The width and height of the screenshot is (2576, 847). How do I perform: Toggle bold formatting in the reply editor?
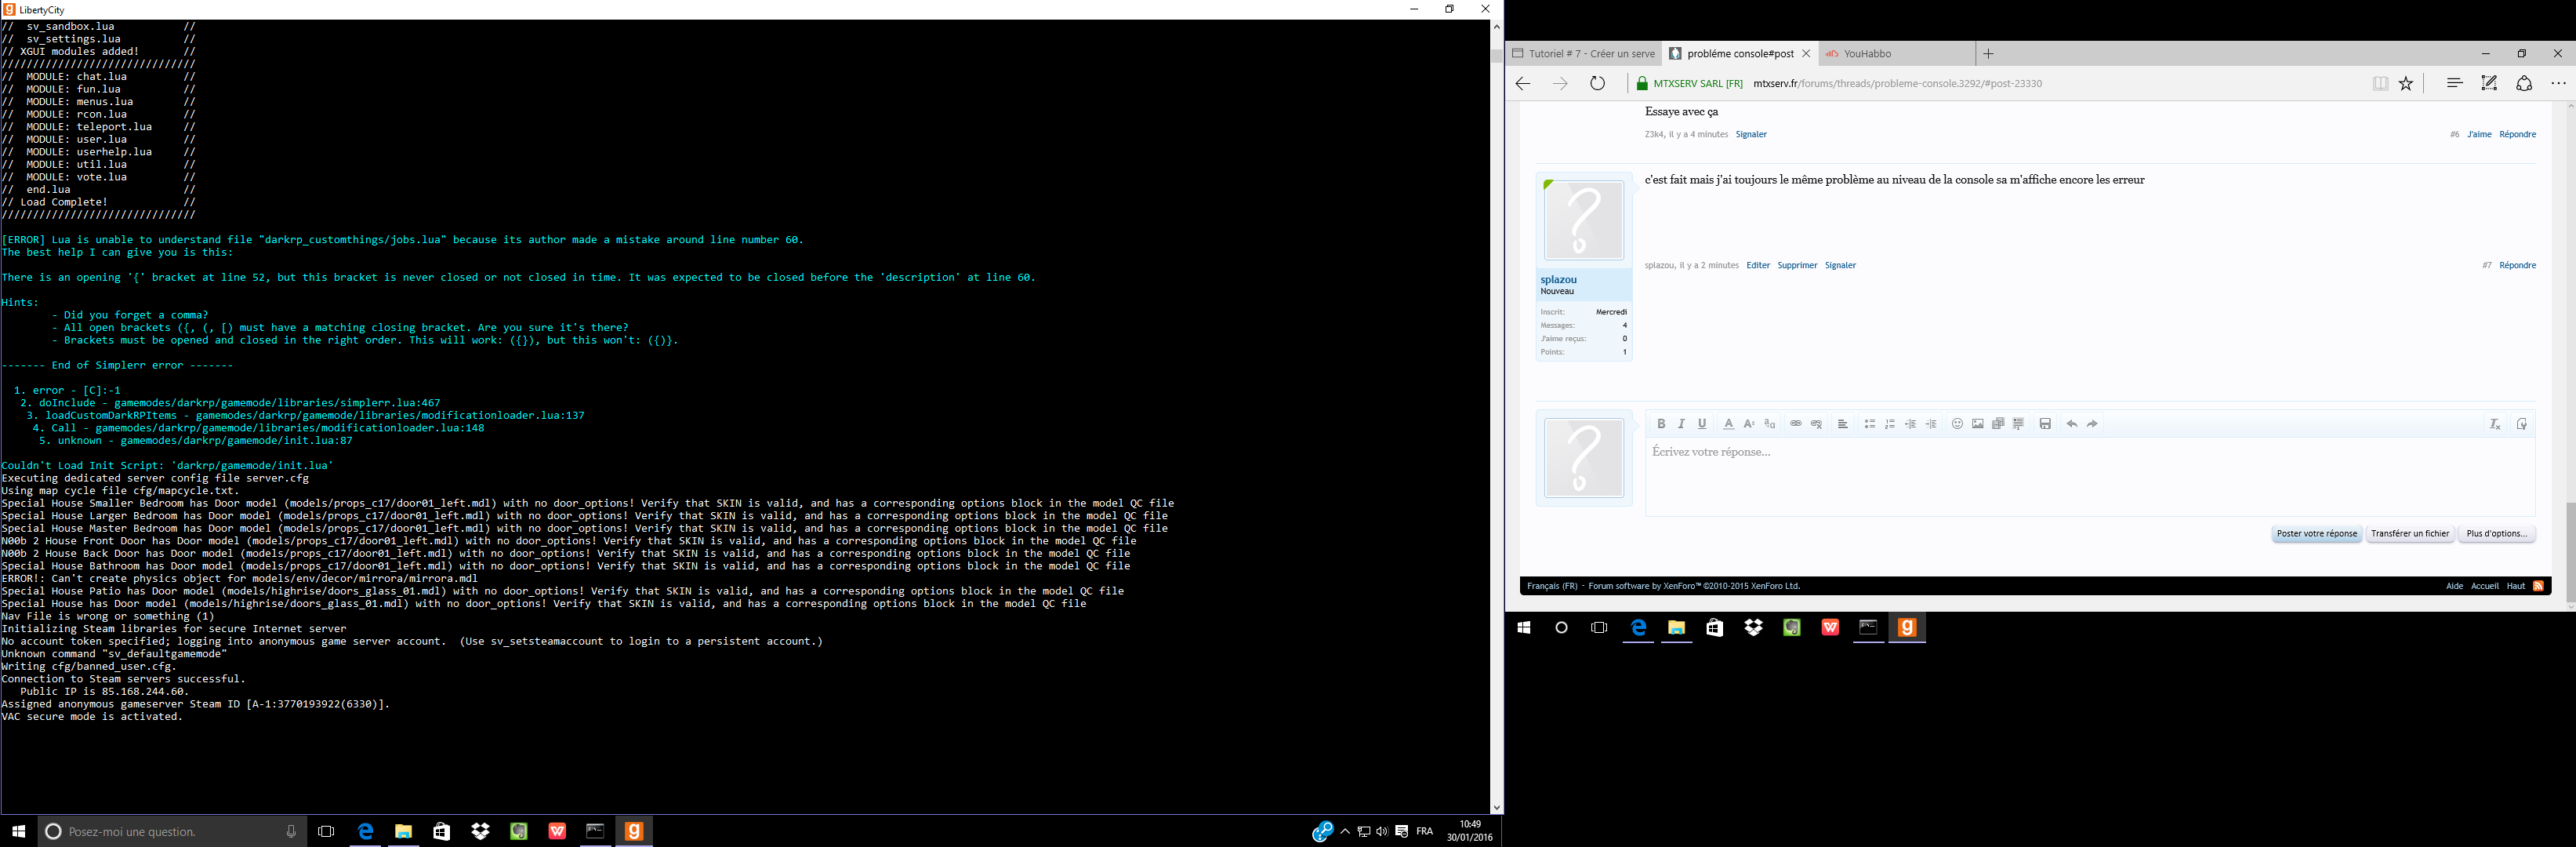point(1661,424)
